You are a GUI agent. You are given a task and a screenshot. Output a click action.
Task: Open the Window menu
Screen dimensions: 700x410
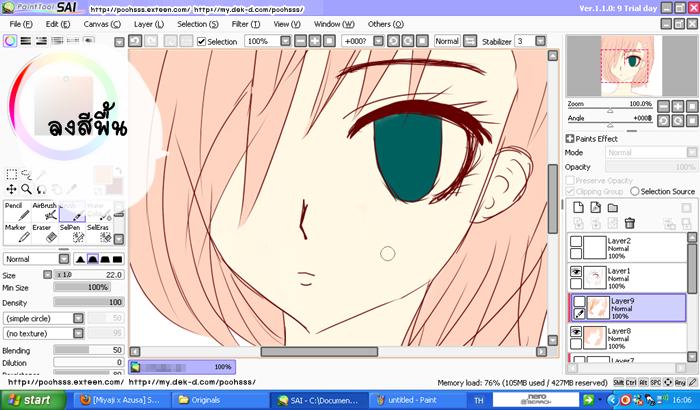click(334, 24)
